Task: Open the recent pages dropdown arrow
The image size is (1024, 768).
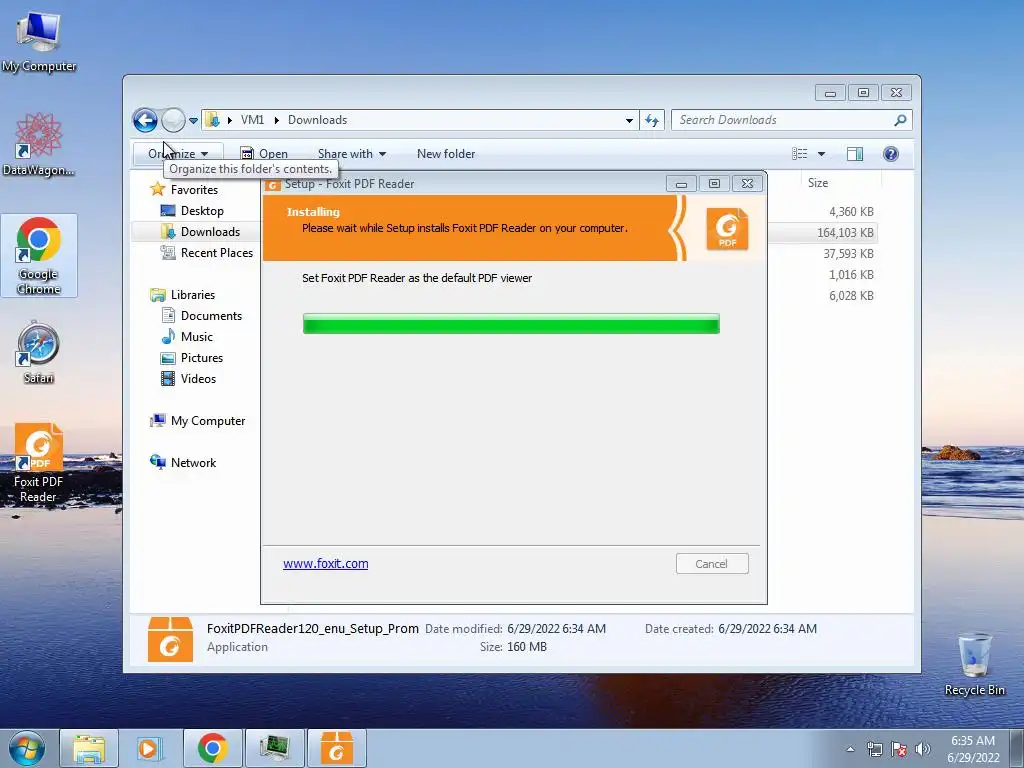Action: (x=193, y=121)
